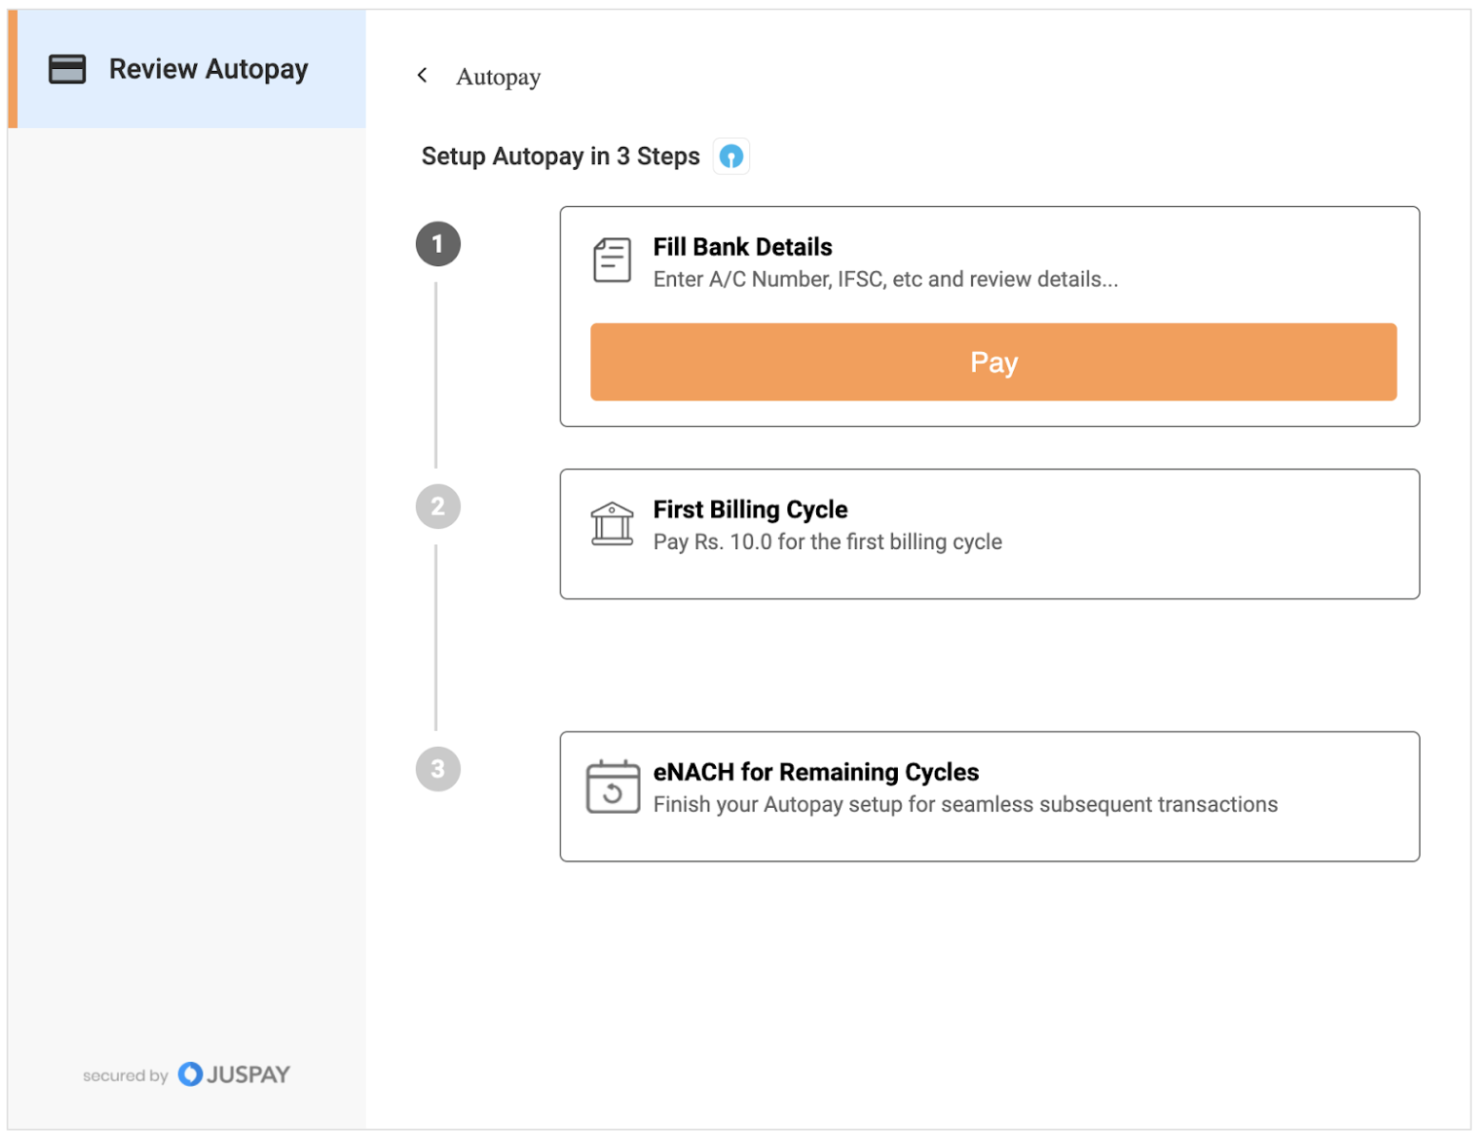Click the Autopay header title
The image size is (1484, 1140).
tap(498, 77)
